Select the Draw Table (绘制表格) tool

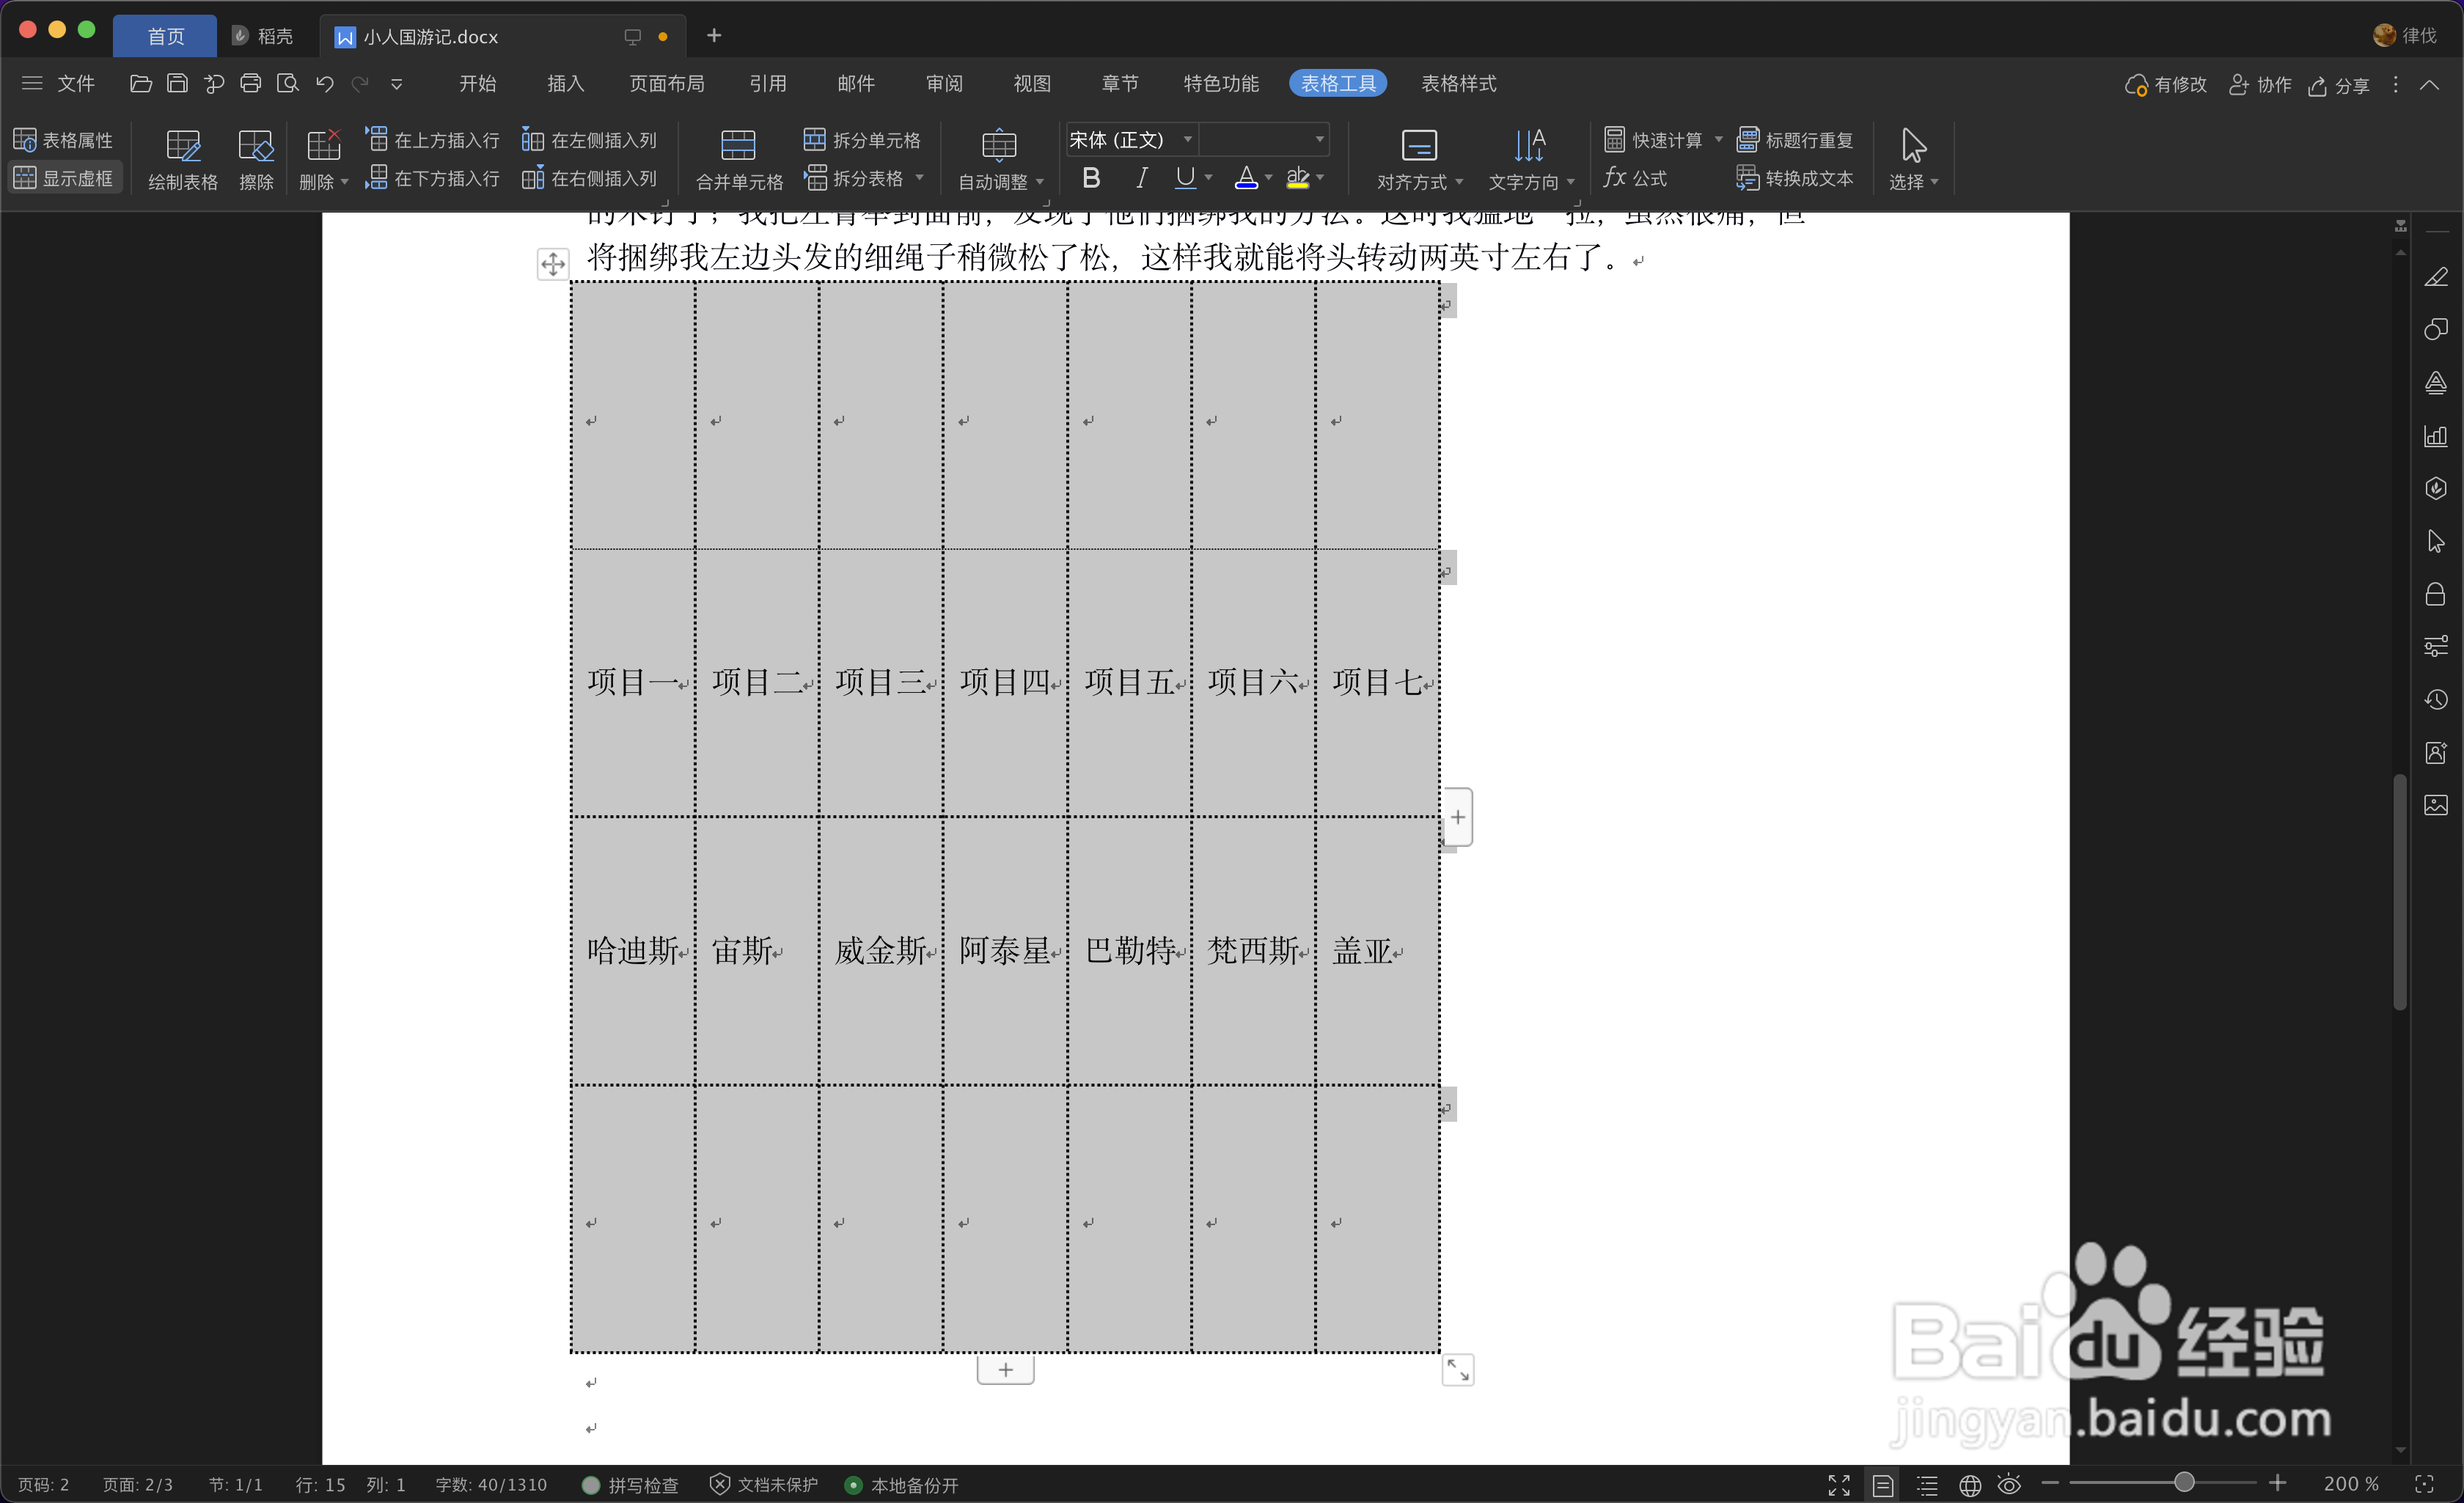(x=183, y=160)
